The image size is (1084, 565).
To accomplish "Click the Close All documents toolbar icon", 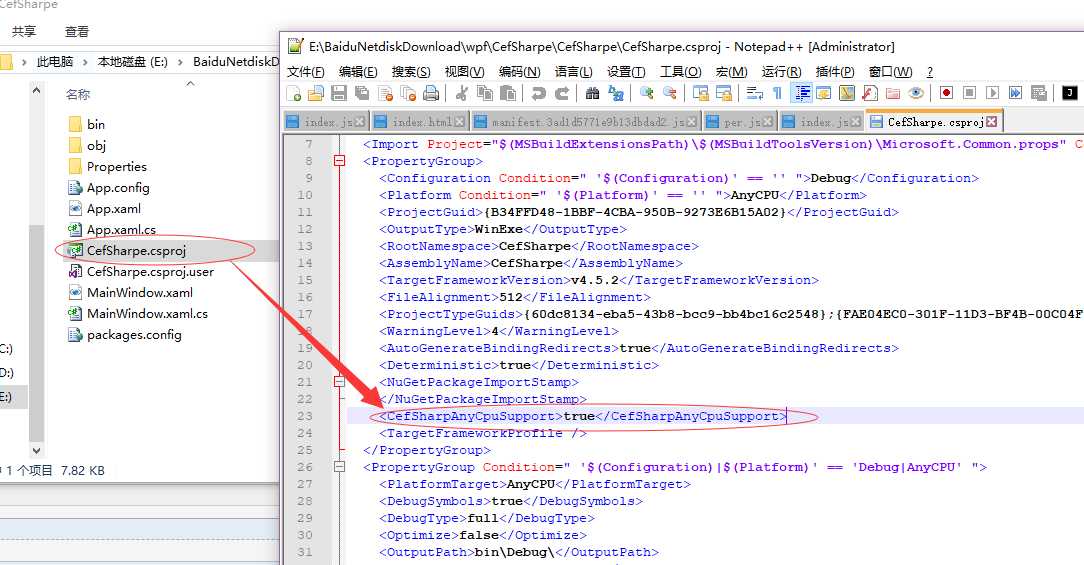I will [408, 93].
